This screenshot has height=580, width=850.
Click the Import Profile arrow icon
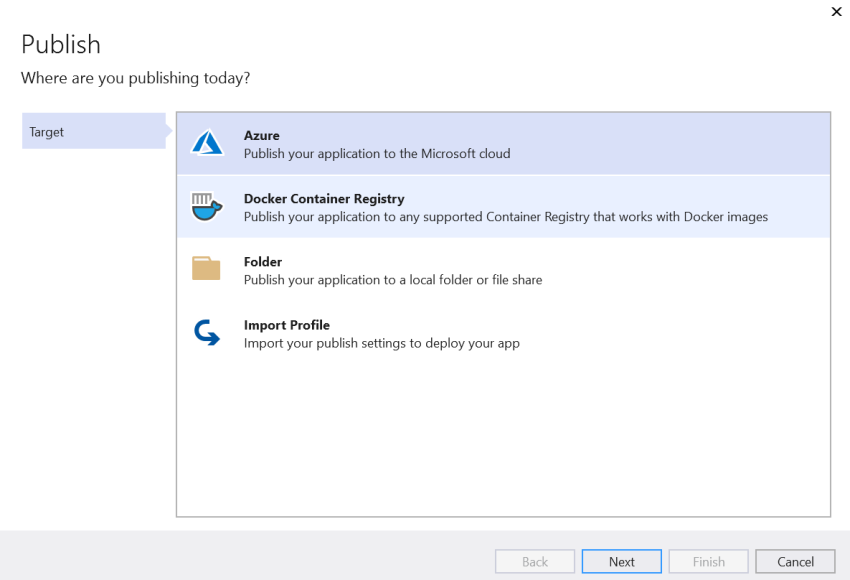pos(206,333)
